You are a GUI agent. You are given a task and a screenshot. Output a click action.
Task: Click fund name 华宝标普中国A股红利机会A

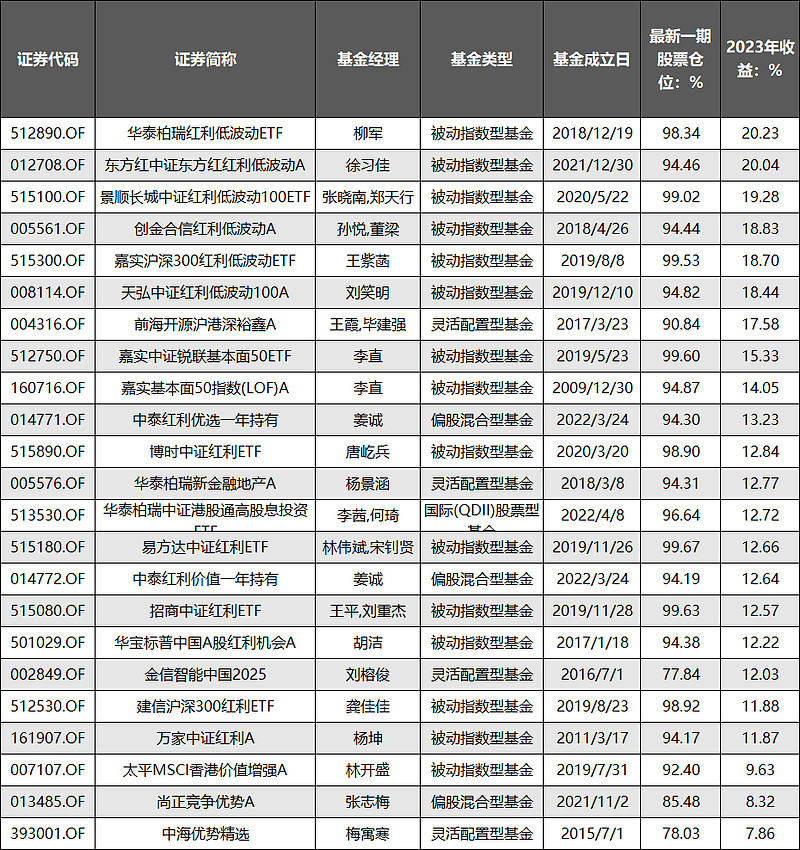(x=205, y=643)
